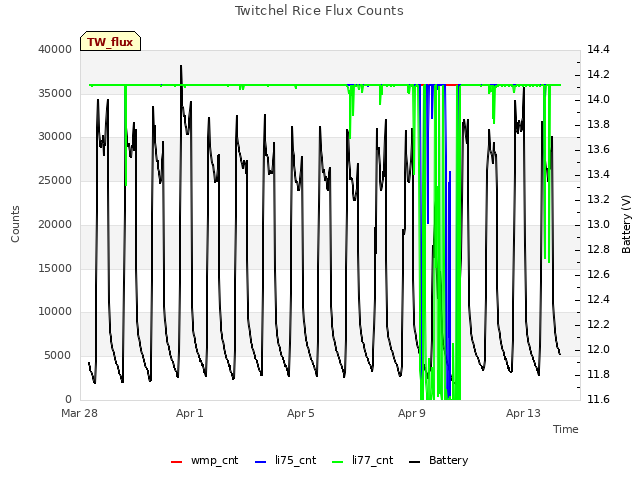Click the 20000 counts tick label
Viewport: 640px width, 480px height.
(55, 224)
